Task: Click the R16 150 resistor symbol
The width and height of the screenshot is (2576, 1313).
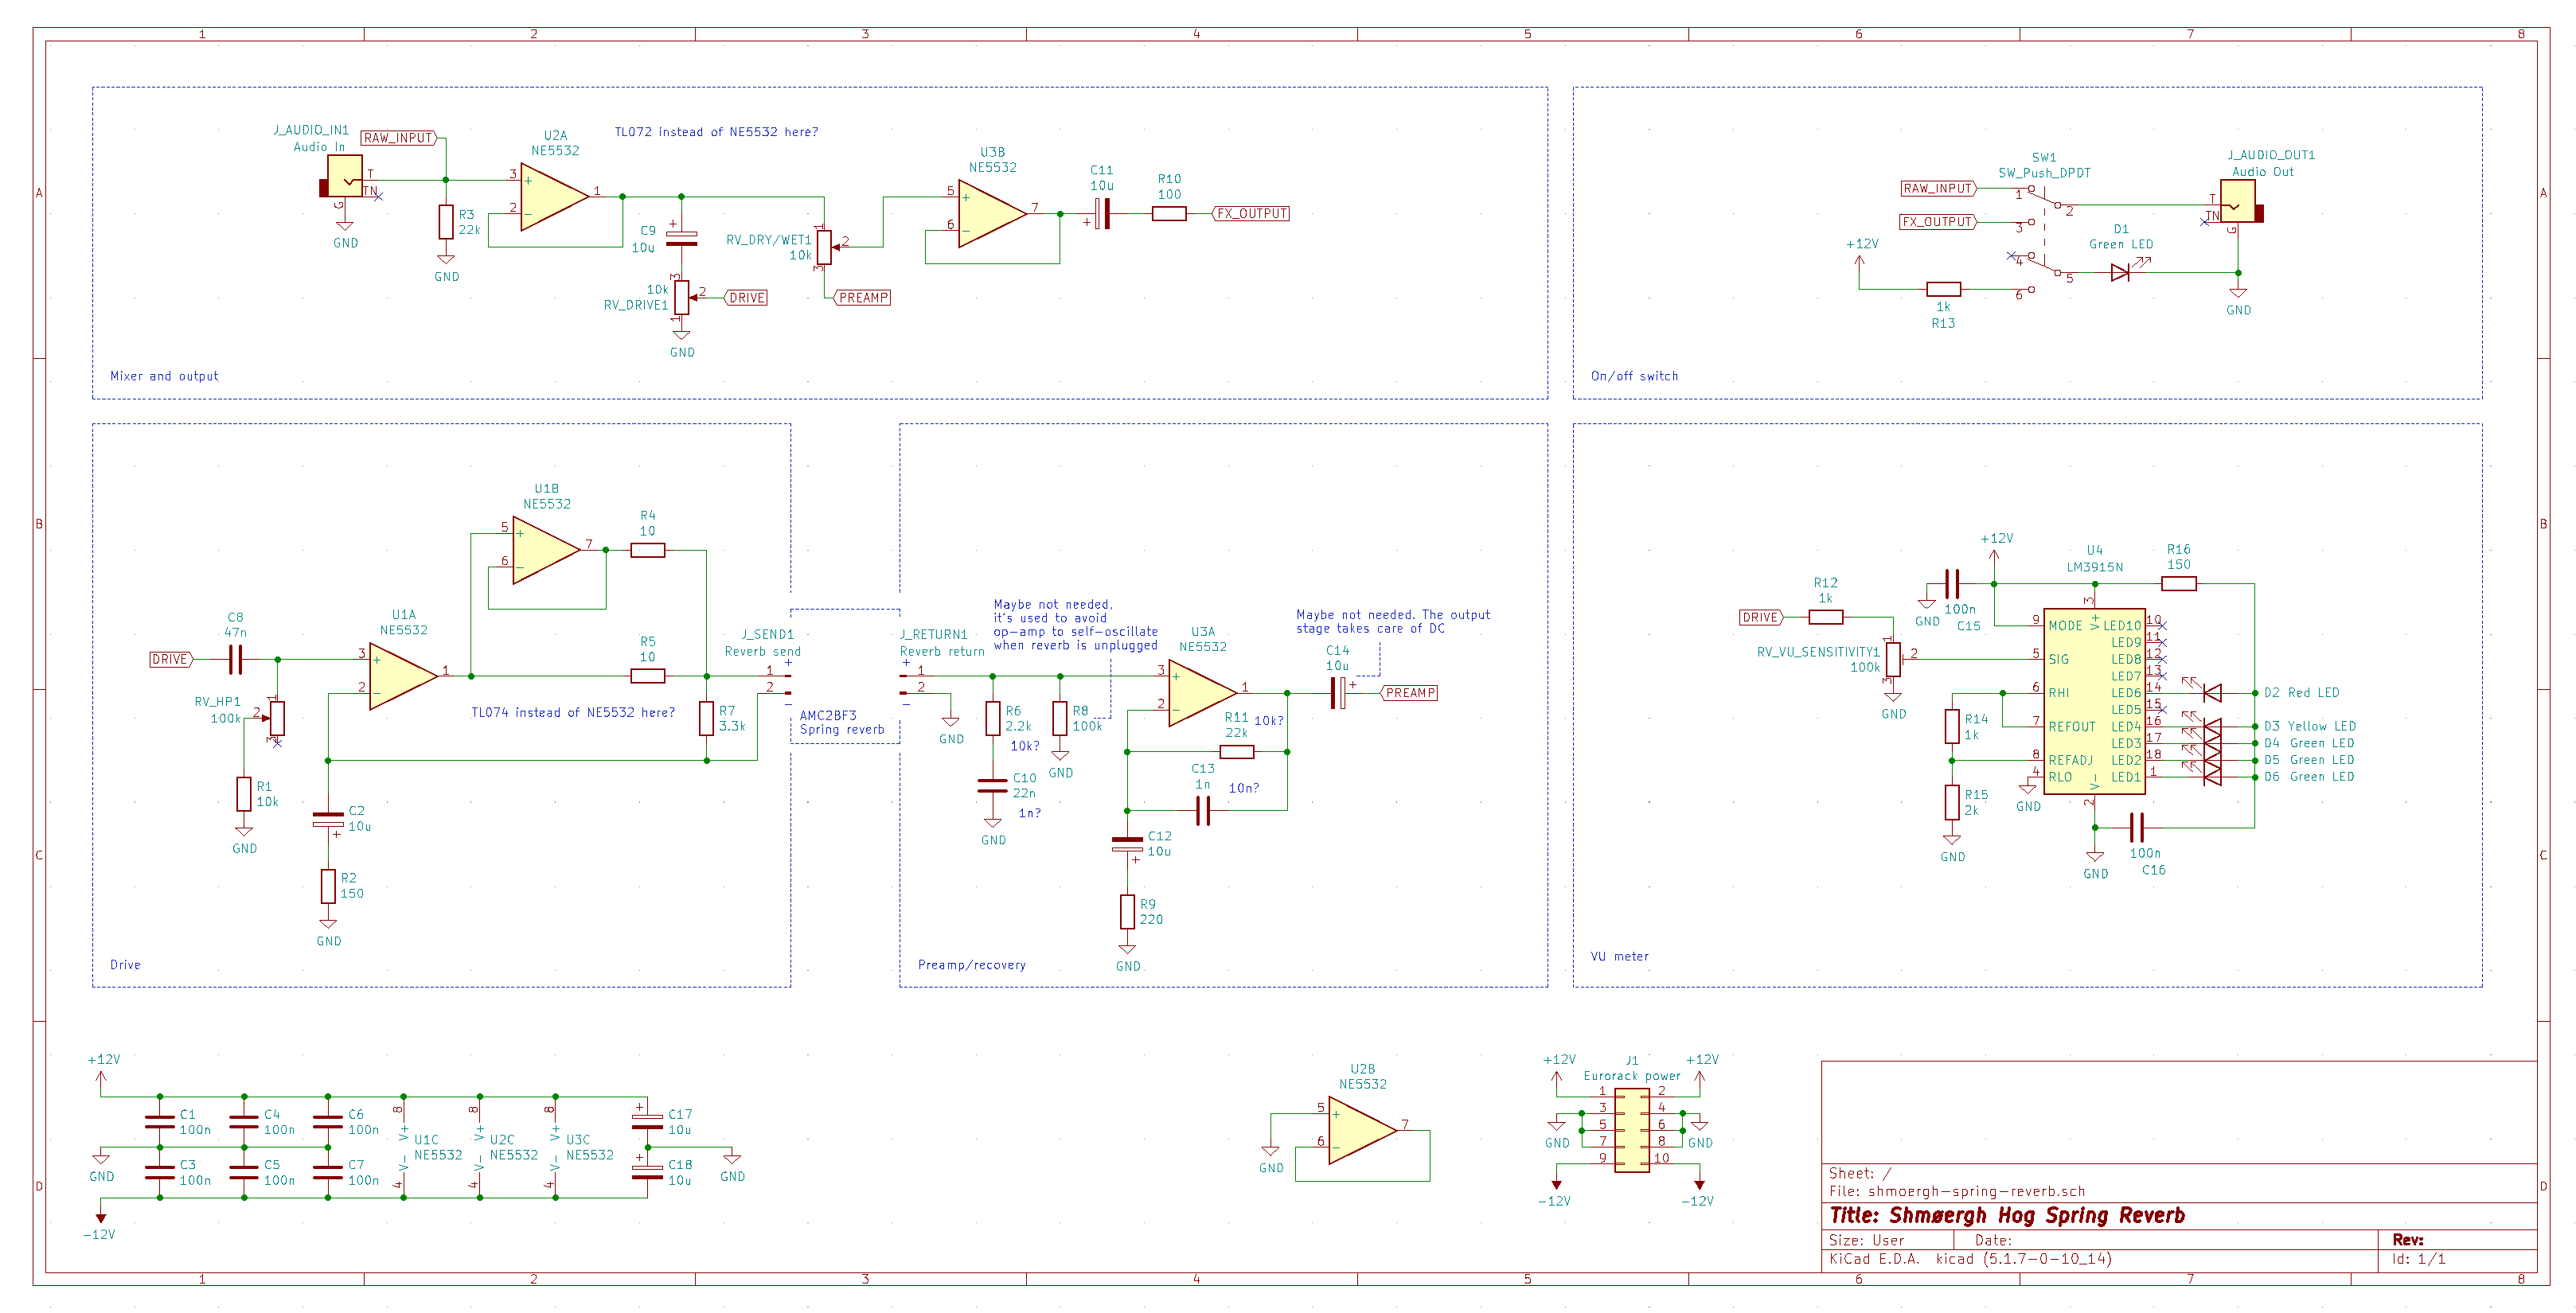Action: (2179, 584)
